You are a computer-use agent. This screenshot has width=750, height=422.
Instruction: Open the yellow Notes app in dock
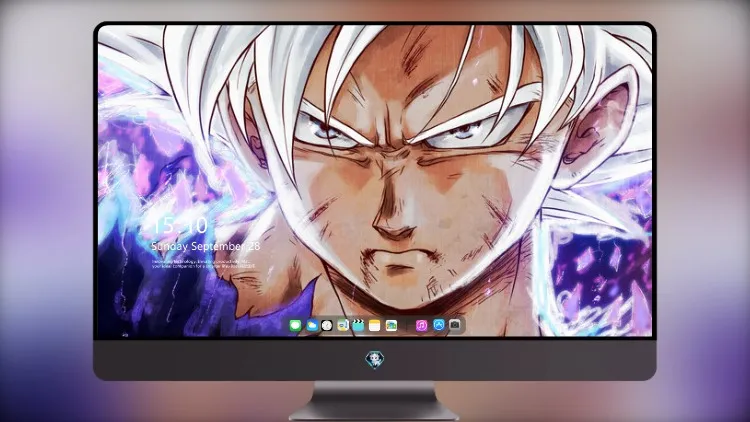pyautogui.click(x=375, y=325)
